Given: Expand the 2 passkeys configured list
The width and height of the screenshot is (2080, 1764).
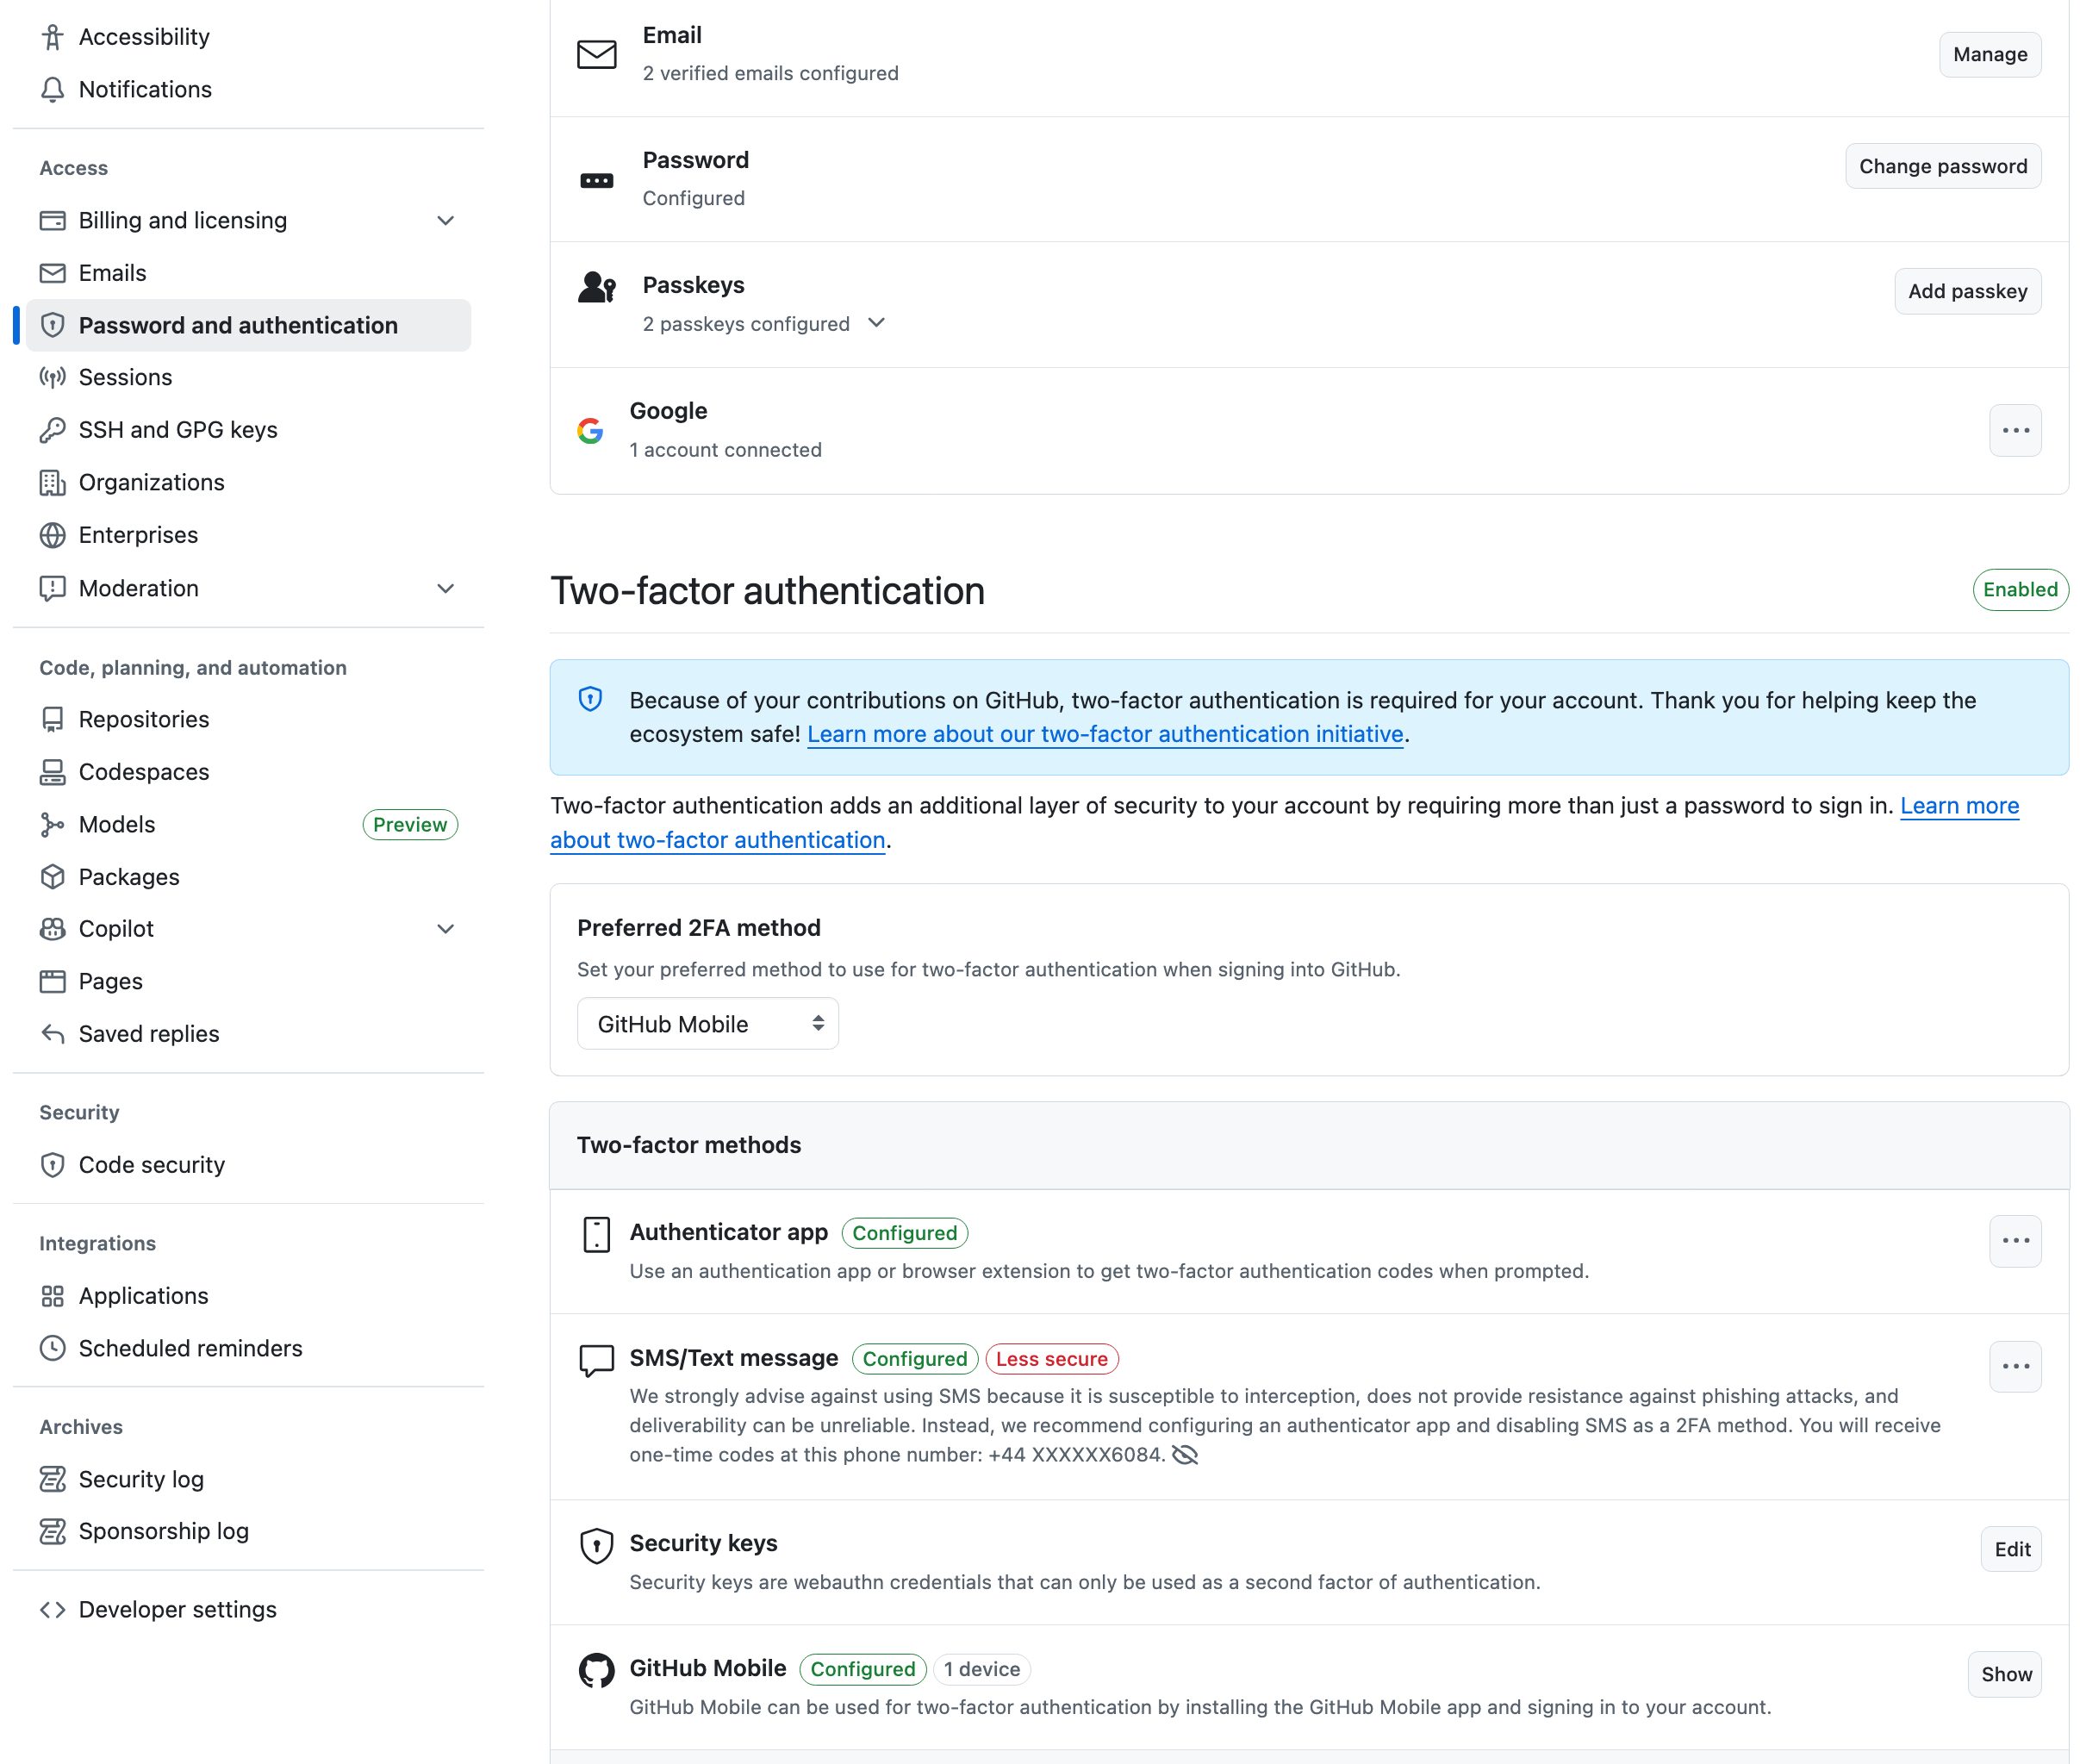Looking at the screenshot, I should pos(876,323).
